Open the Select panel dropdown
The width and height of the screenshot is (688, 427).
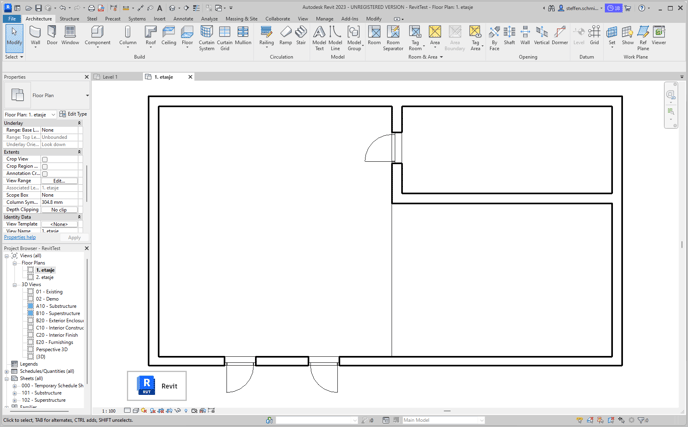[14, 57]
